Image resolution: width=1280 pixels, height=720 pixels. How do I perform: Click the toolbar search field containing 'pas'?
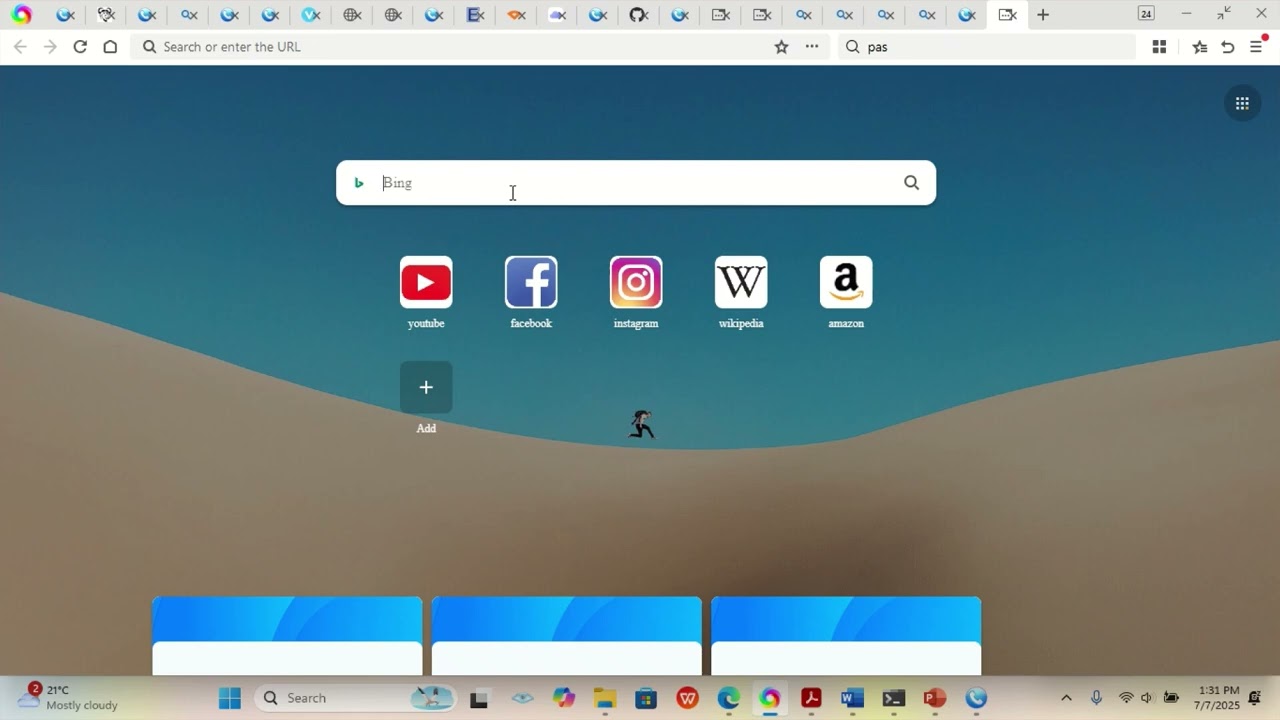(x=986, y=47)
